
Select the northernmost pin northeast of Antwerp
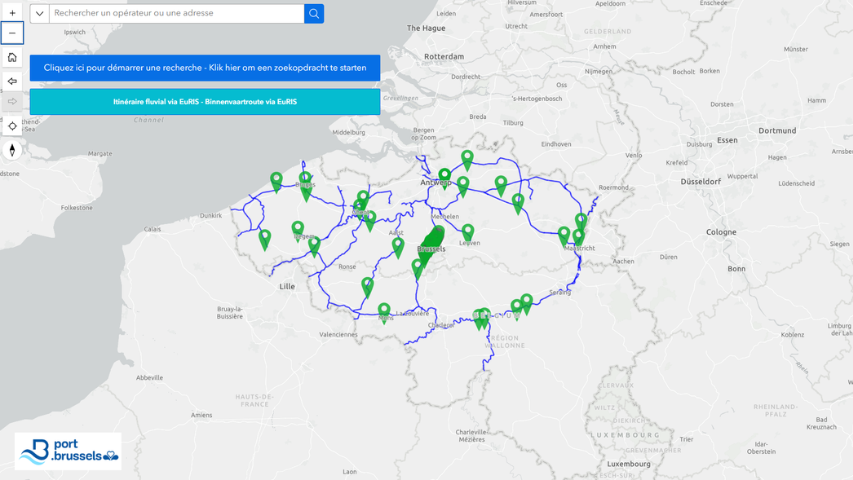point(467,158)
